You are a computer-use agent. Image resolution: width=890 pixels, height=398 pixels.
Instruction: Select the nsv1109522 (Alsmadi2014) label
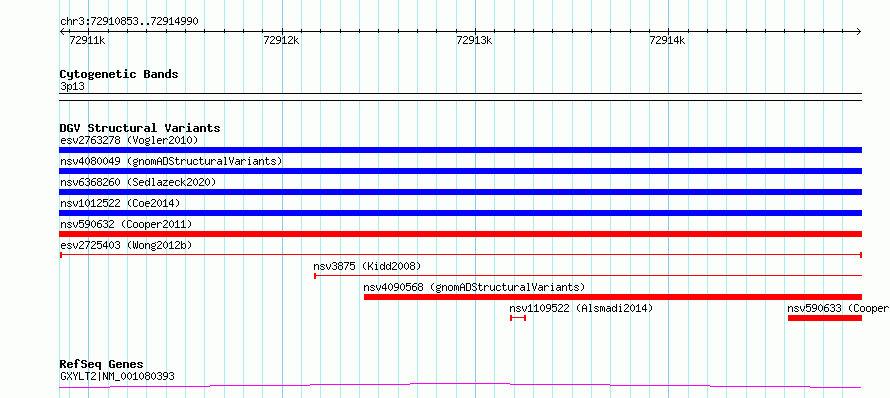pyautogui.click(x=581, y=309)
